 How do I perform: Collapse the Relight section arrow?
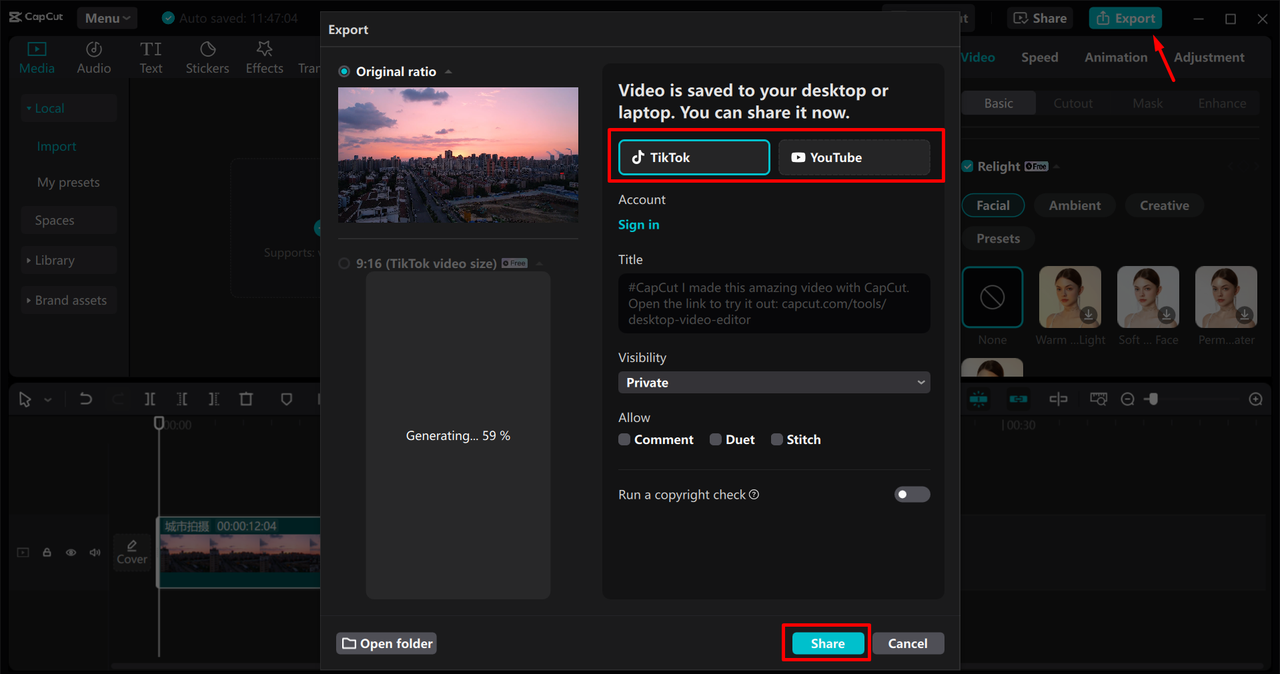(1057, 167)
